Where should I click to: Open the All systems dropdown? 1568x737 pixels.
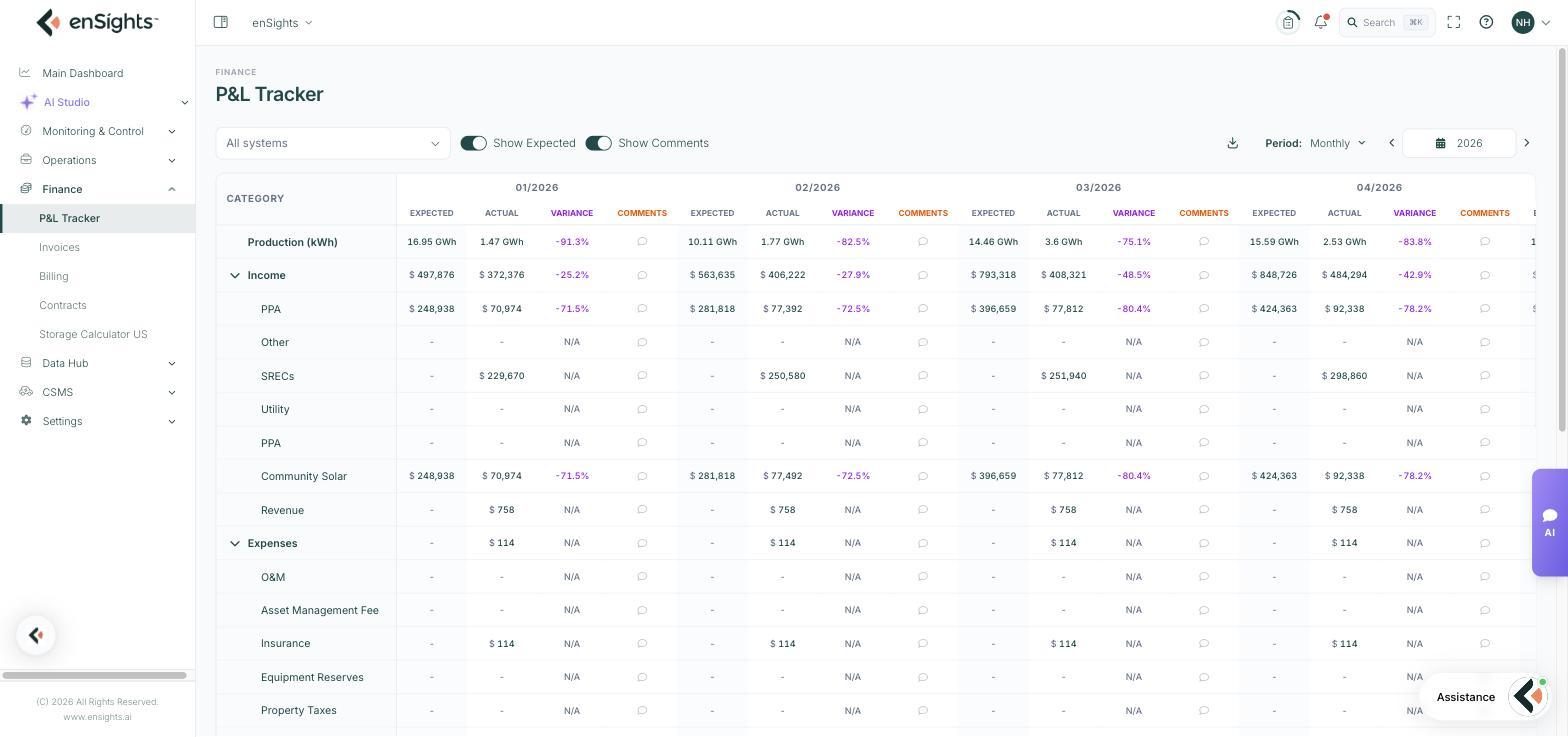tap(333, 143)
